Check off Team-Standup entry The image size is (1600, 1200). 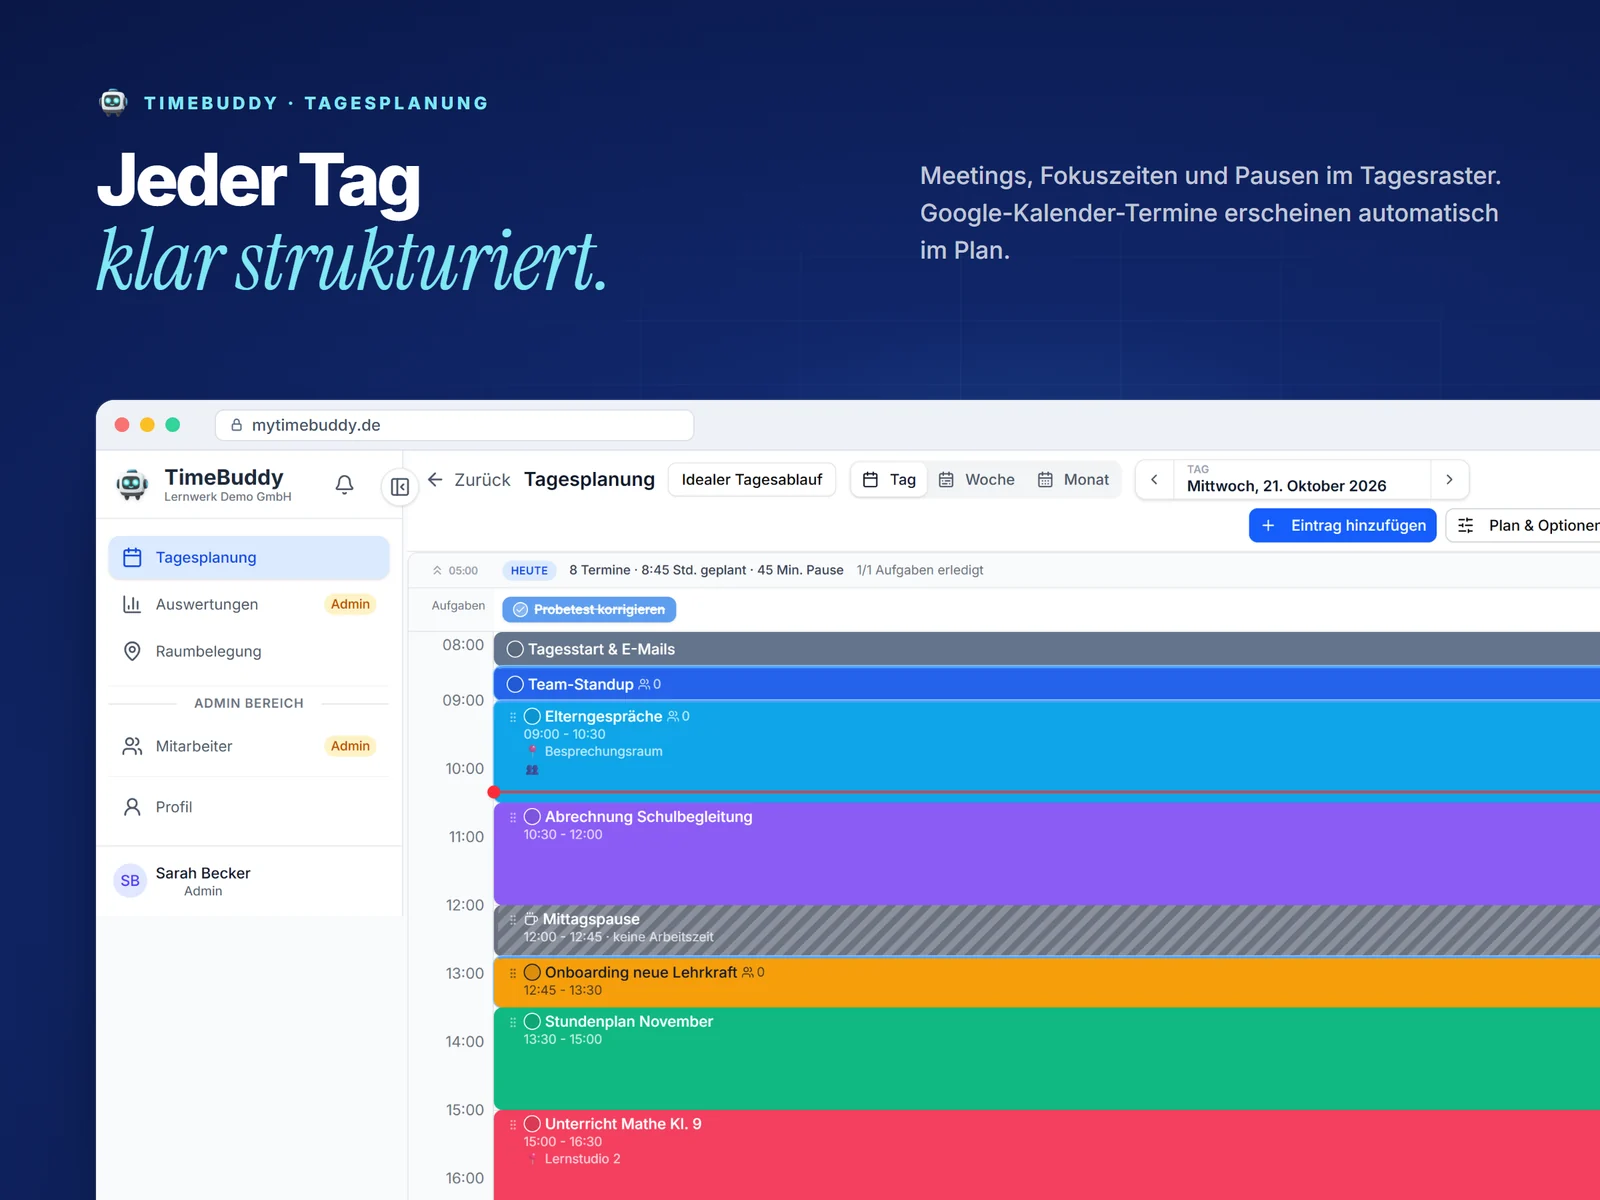pos(515,684)
